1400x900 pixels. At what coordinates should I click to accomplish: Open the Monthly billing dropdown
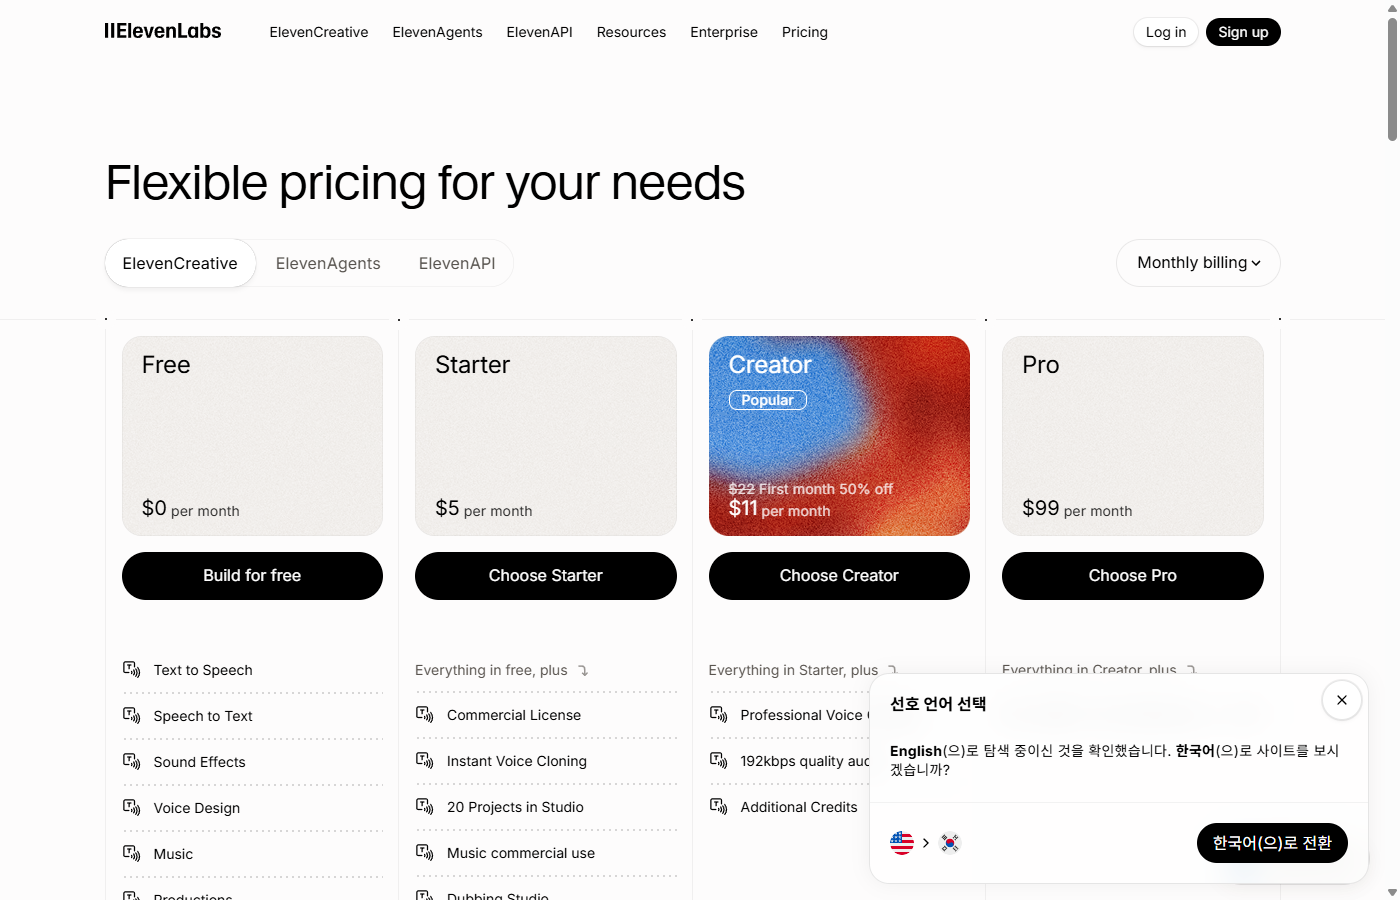1198,263
